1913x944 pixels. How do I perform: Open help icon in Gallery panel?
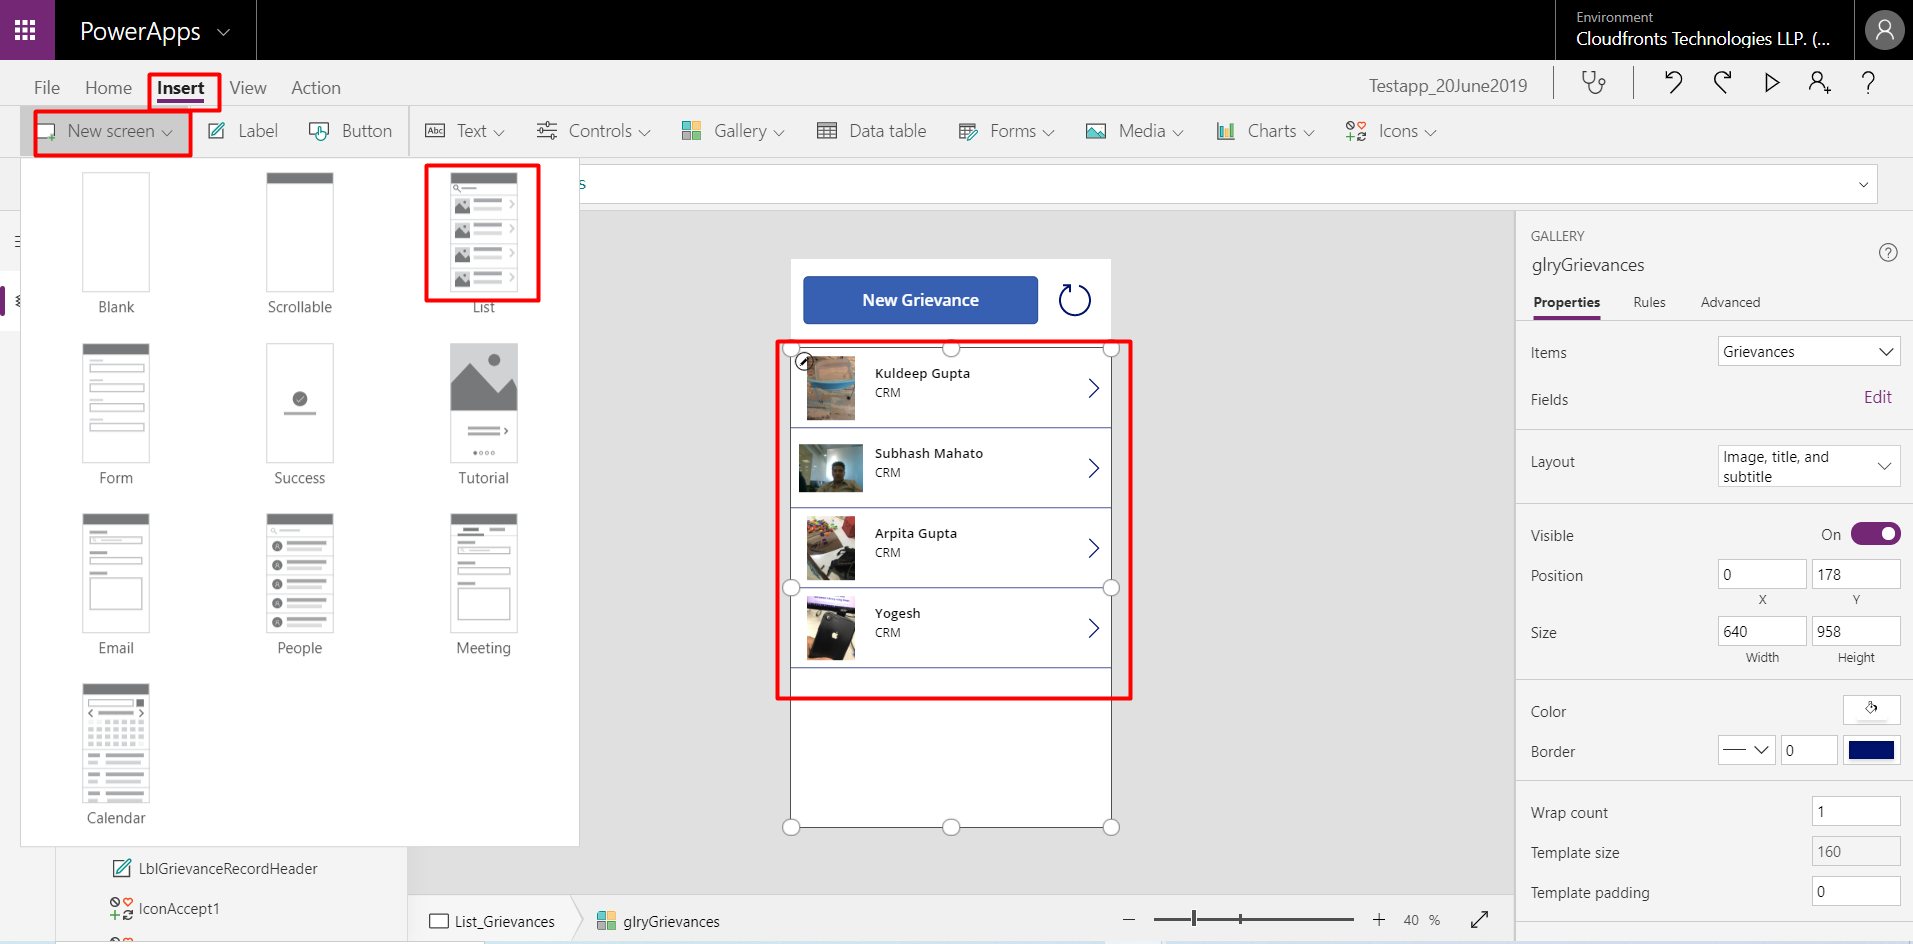[1888, 253]
